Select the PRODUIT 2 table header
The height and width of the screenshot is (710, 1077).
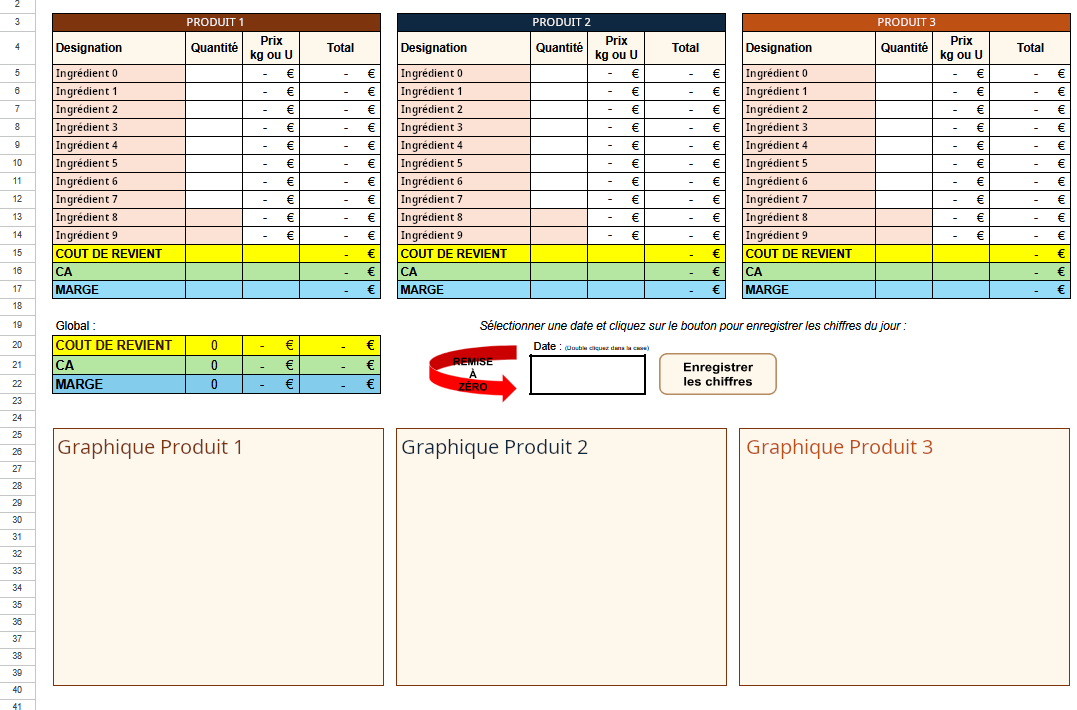[x=561, y=22]
